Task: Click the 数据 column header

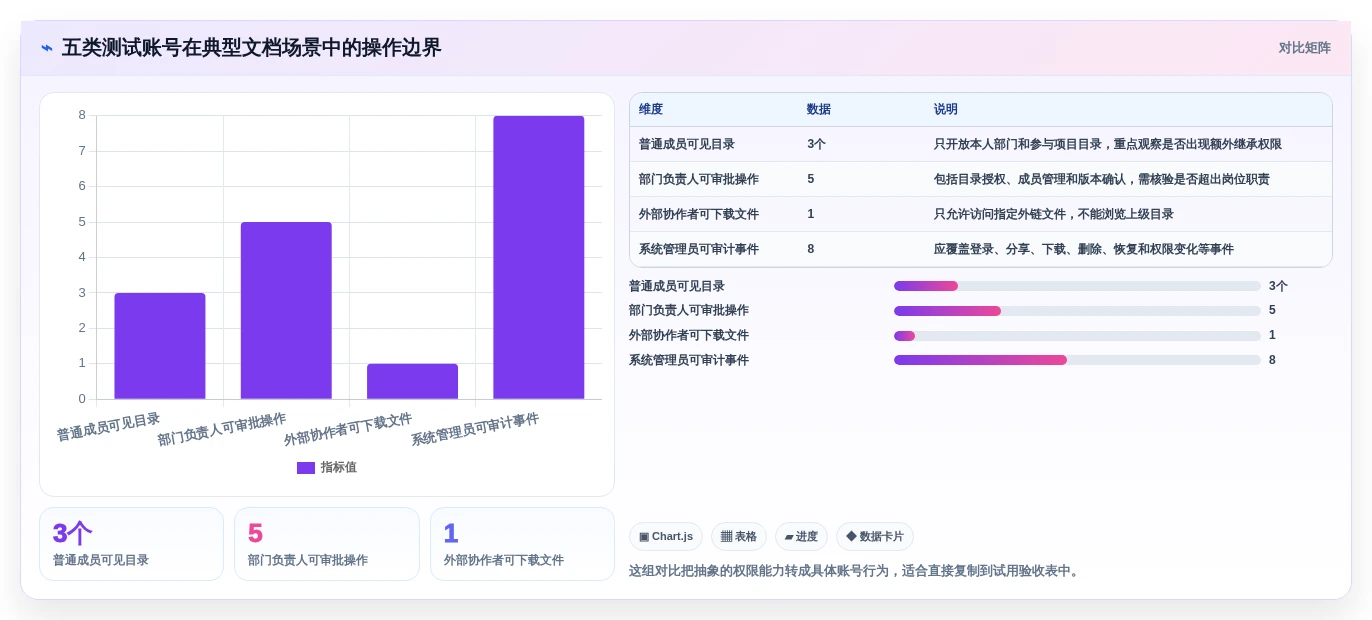Action: [819, 110]
